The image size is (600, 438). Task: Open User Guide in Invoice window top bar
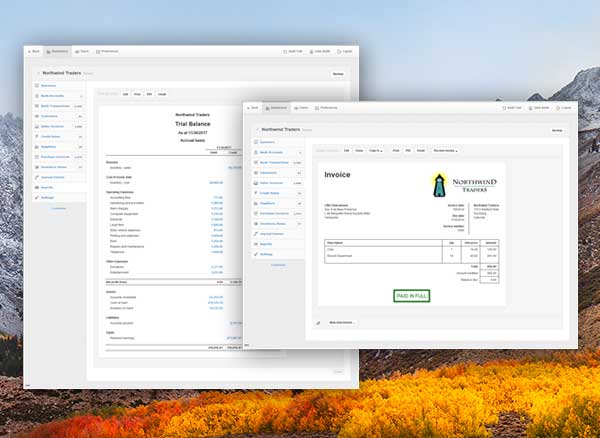[539, 108]
